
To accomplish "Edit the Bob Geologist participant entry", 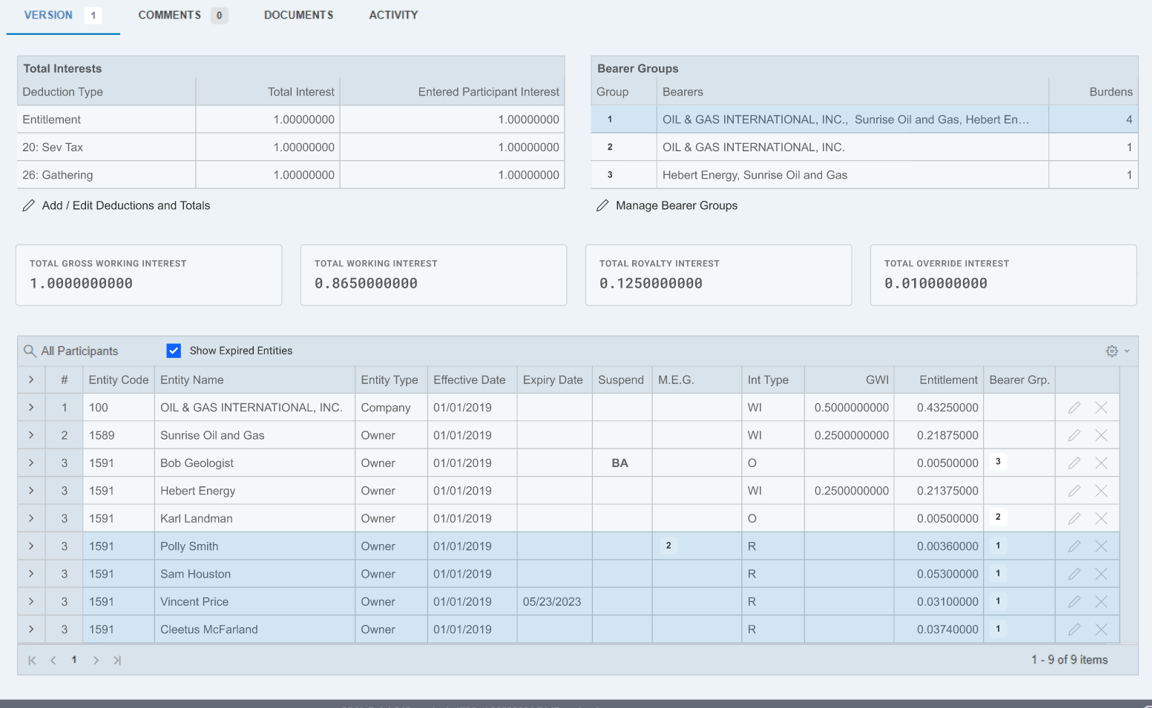I will tap(1074, 463).
